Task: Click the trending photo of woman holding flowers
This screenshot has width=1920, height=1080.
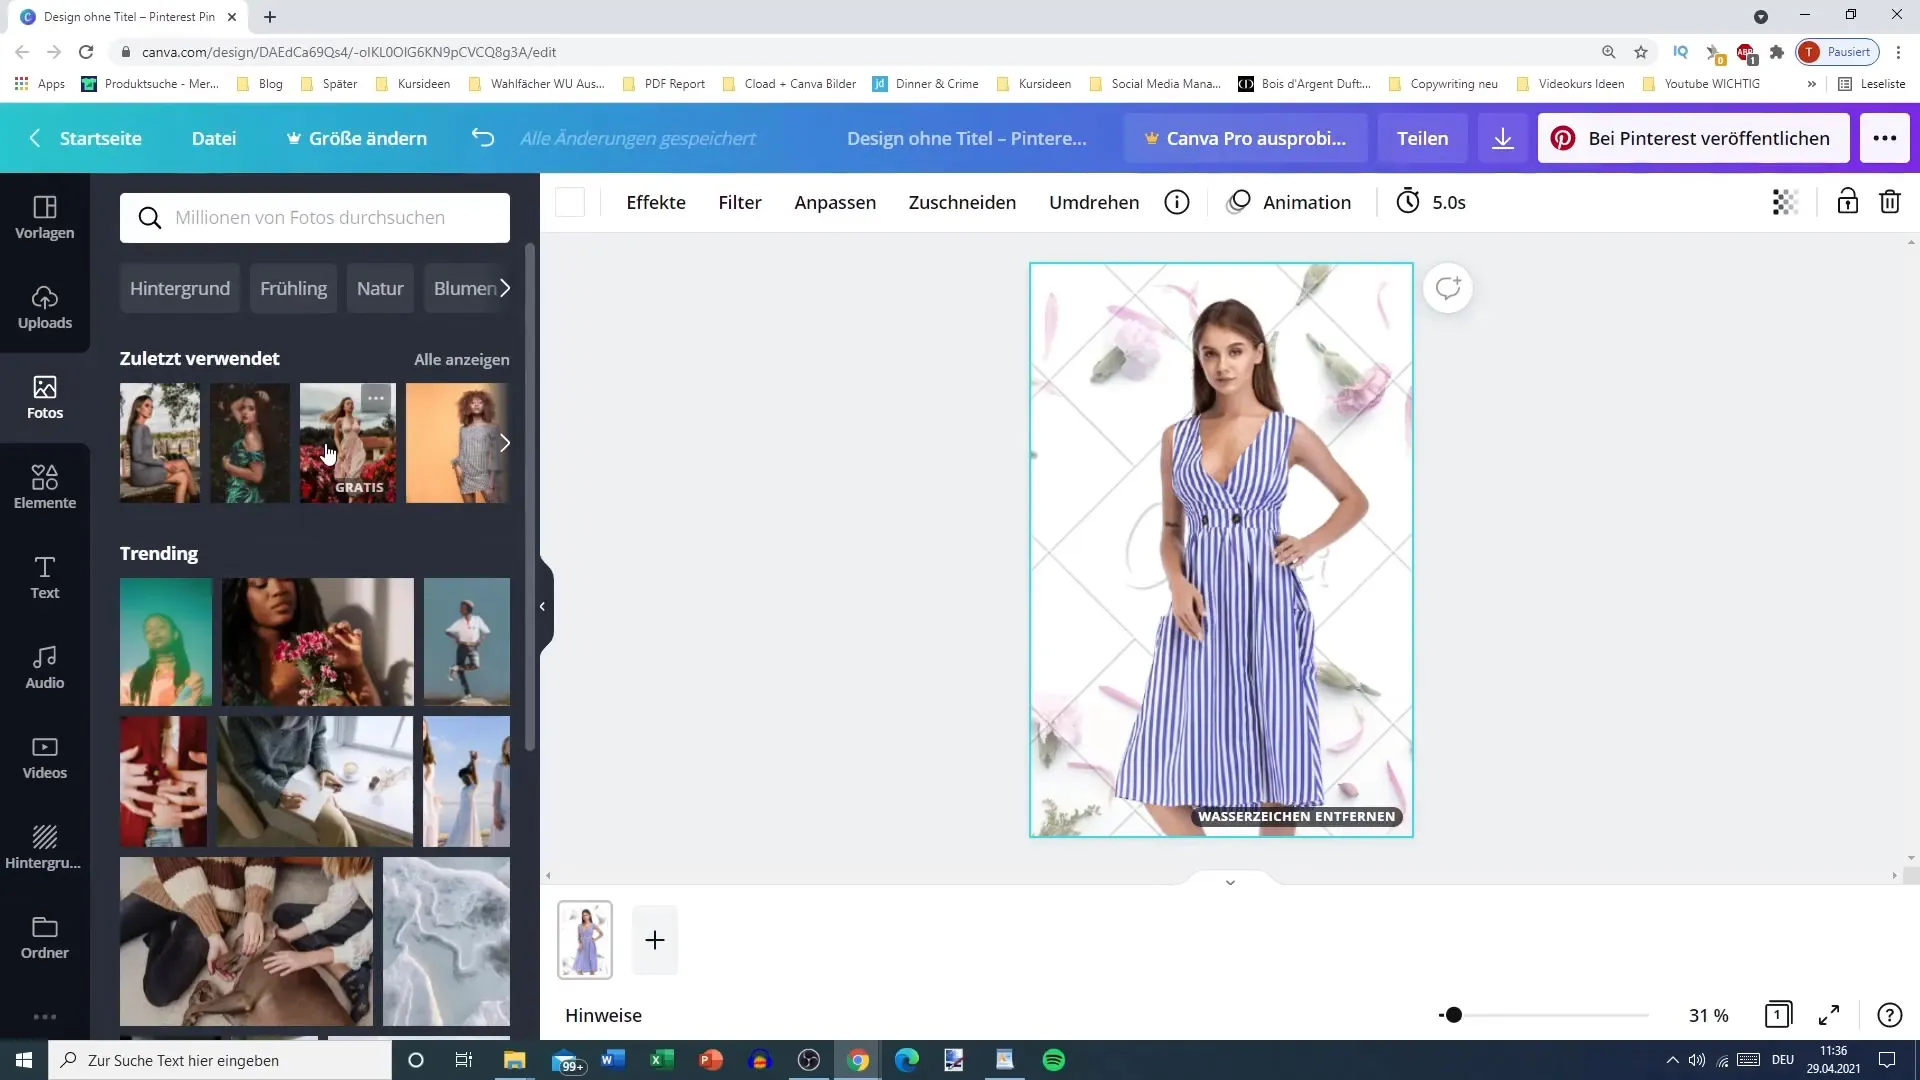Action: pyautogui.click(x=317, y=642)
